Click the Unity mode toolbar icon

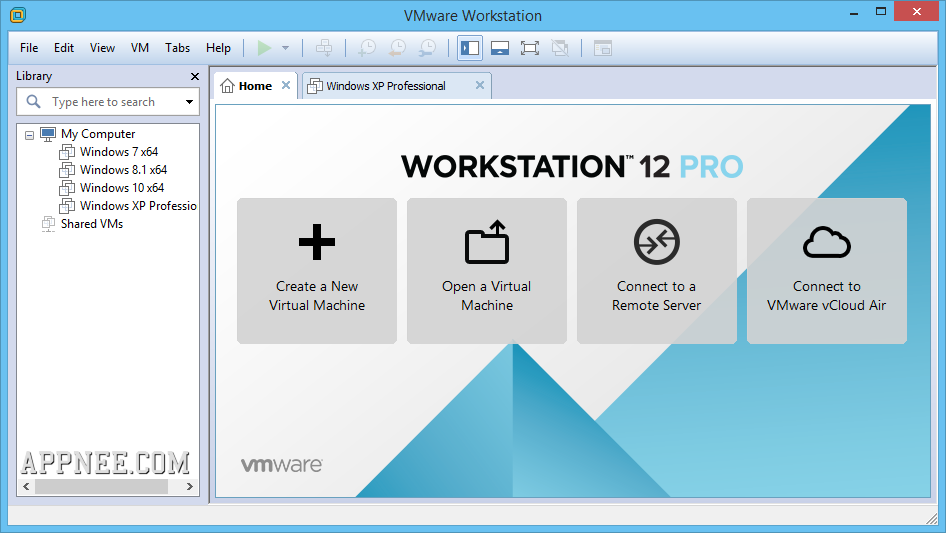(x=560, y=48)
